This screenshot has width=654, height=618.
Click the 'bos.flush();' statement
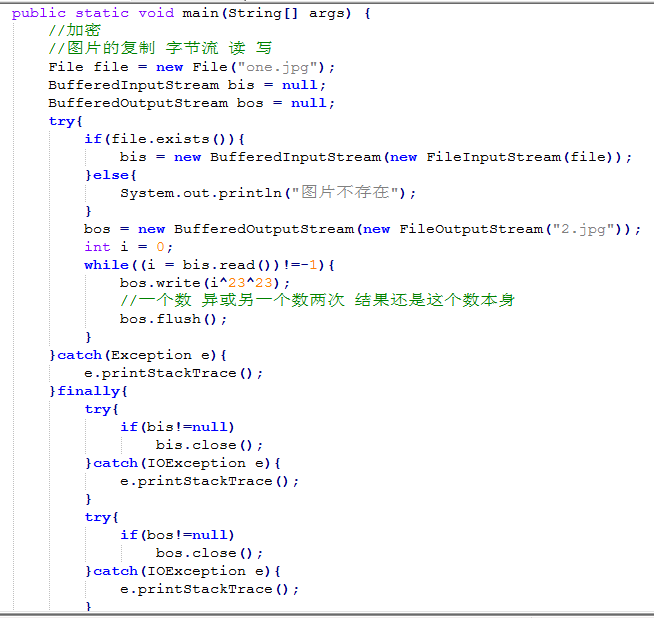[174, 319]
